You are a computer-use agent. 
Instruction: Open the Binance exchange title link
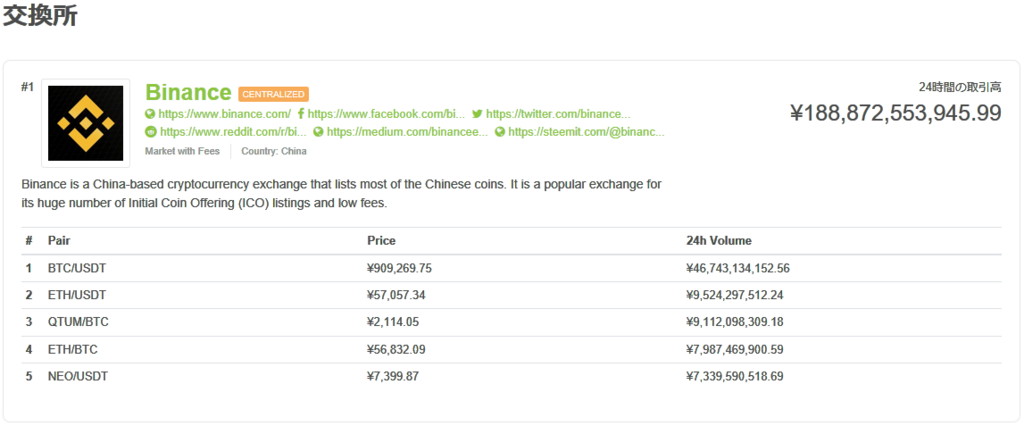188,93
